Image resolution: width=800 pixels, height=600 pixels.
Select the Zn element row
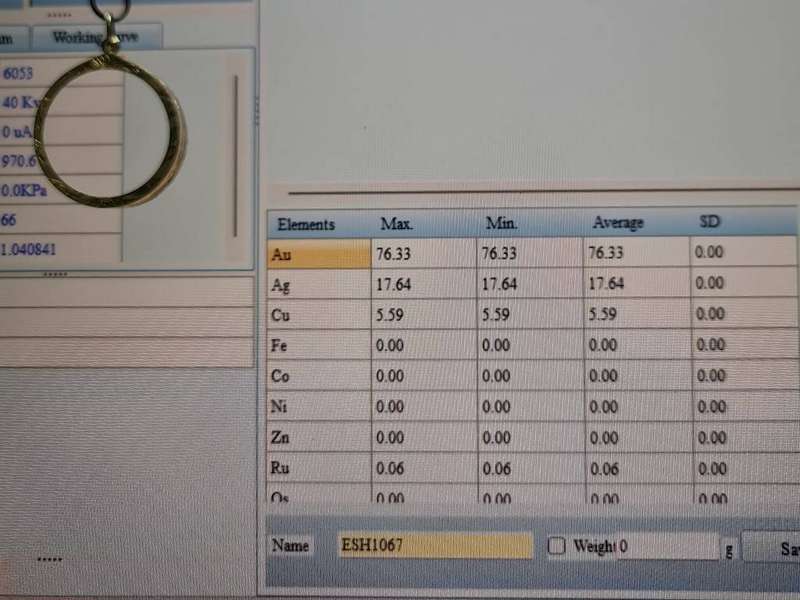[x=318, y=438]
